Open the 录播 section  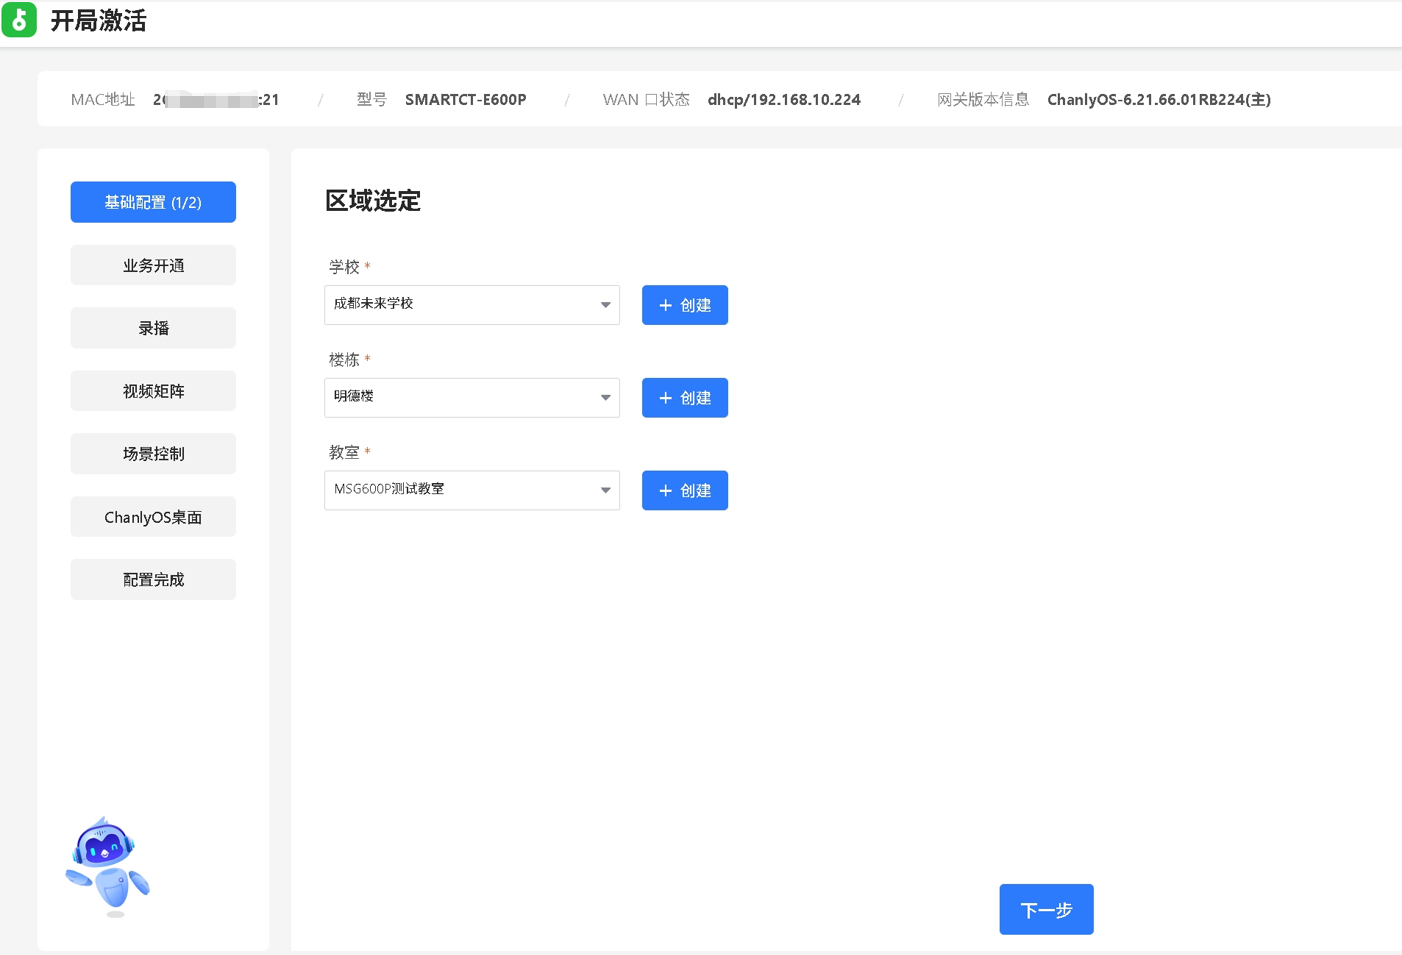(153, 328)
